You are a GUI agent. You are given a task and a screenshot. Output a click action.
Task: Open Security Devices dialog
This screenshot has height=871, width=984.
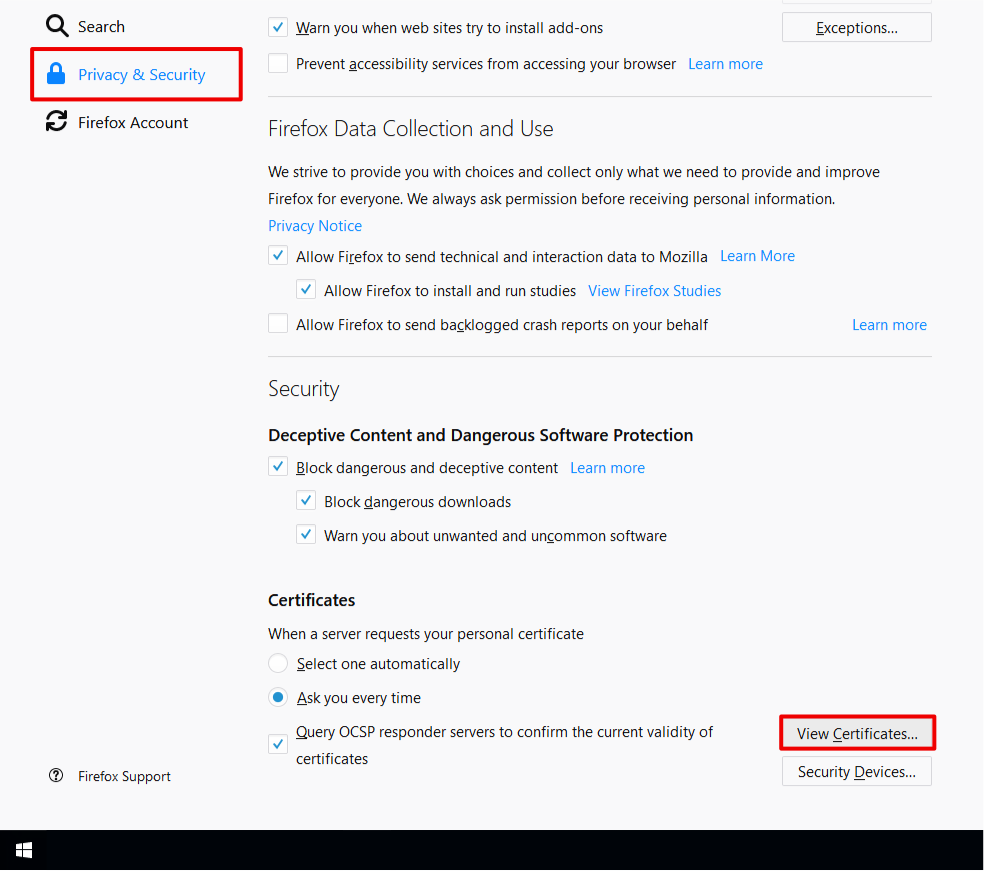(857, 771)
